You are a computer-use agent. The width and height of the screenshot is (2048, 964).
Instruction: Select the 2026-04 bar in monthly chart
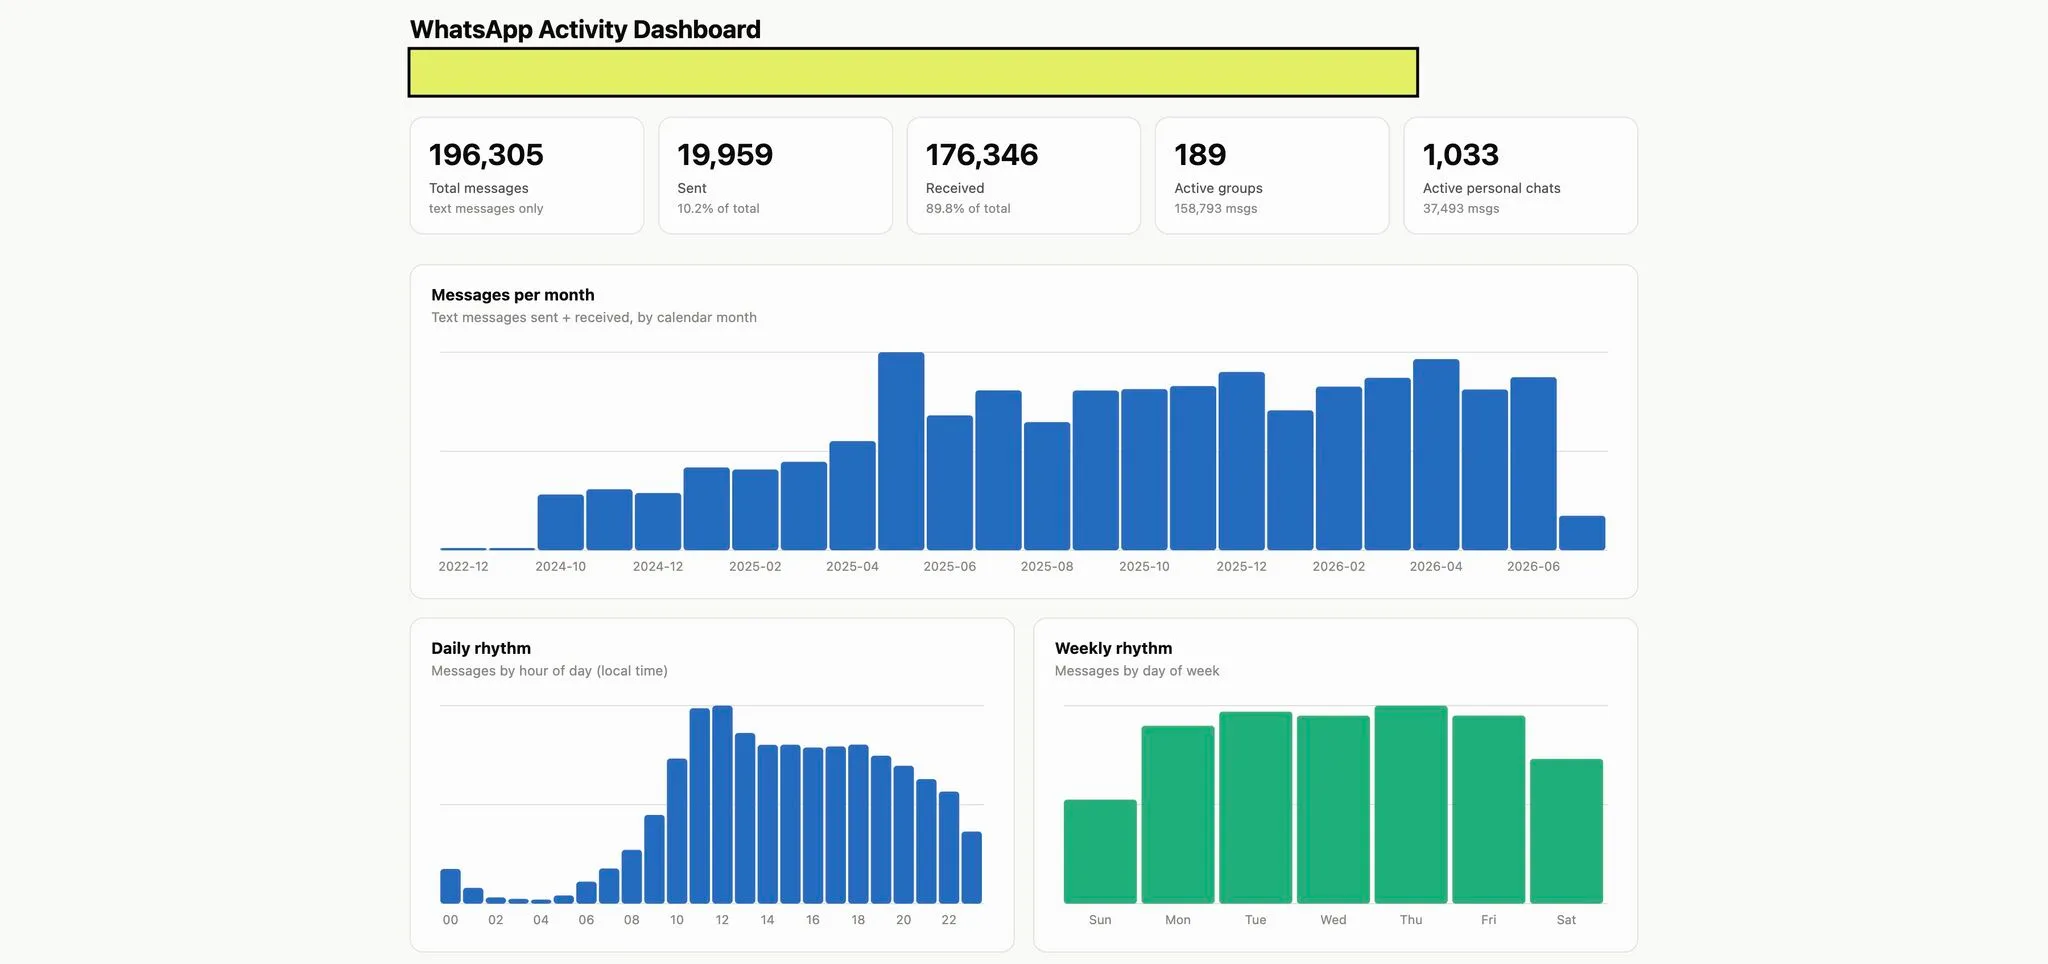1436,455
